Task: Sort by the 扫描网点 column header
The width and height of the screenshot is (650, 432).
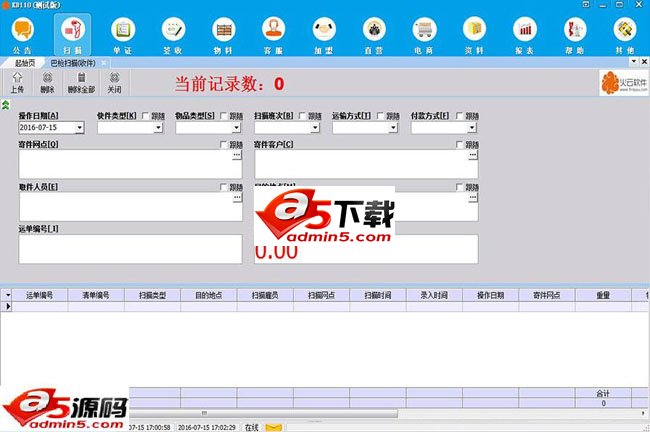Action: coord(321,295)
